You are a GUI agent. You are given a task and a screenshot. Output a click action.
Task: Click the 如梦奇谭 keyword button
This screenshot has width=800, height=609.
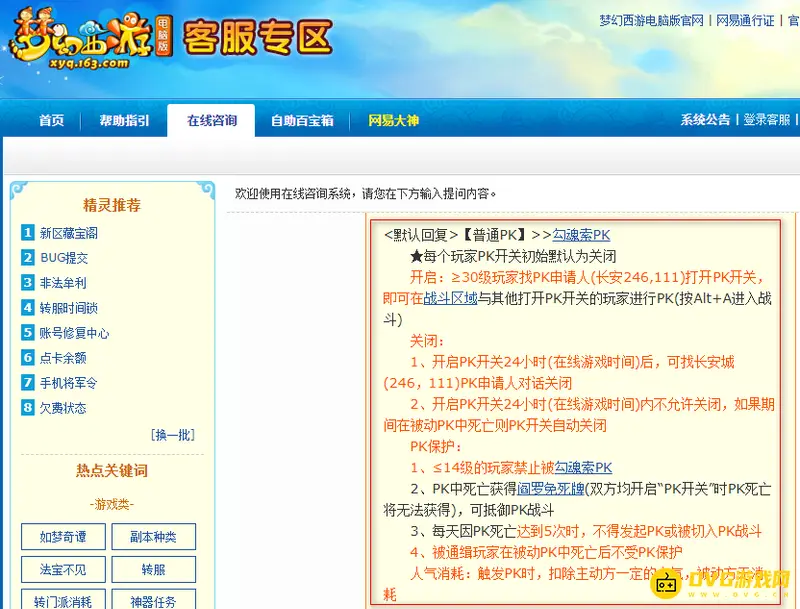pyautogui.click(x=63, y=537)
